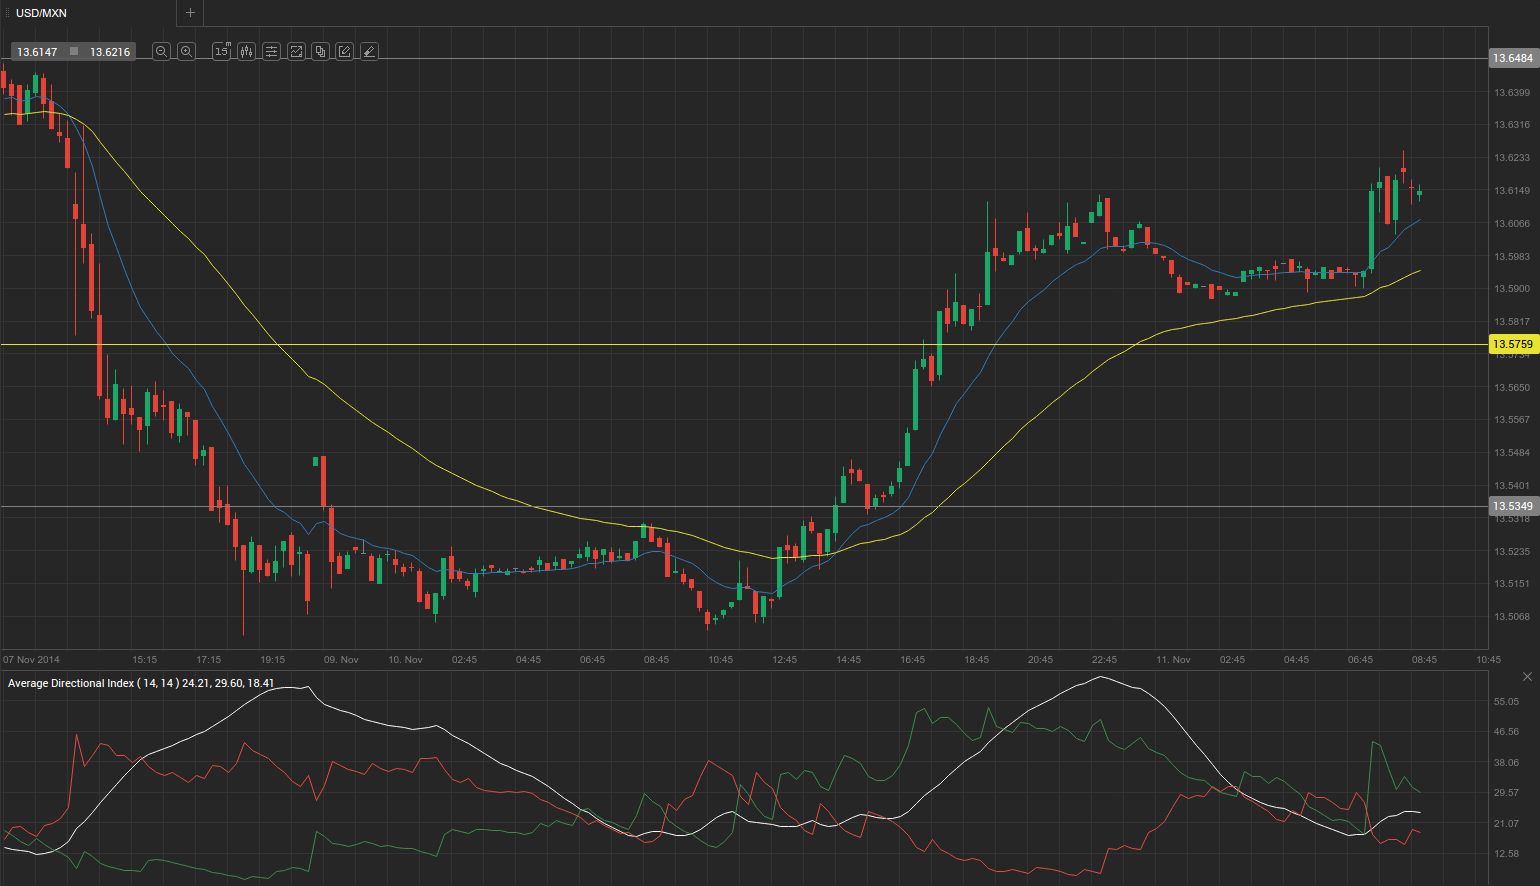Open the candlestick chart type selector
Screen dimensions: 1540x886
point(246,51)
